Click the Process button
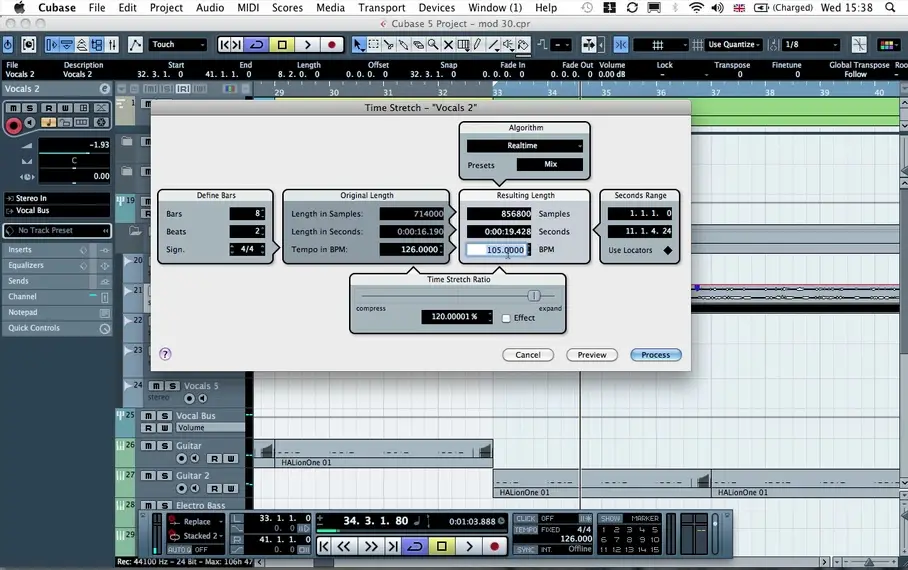 pyautogui.click(x=656, y=355)
